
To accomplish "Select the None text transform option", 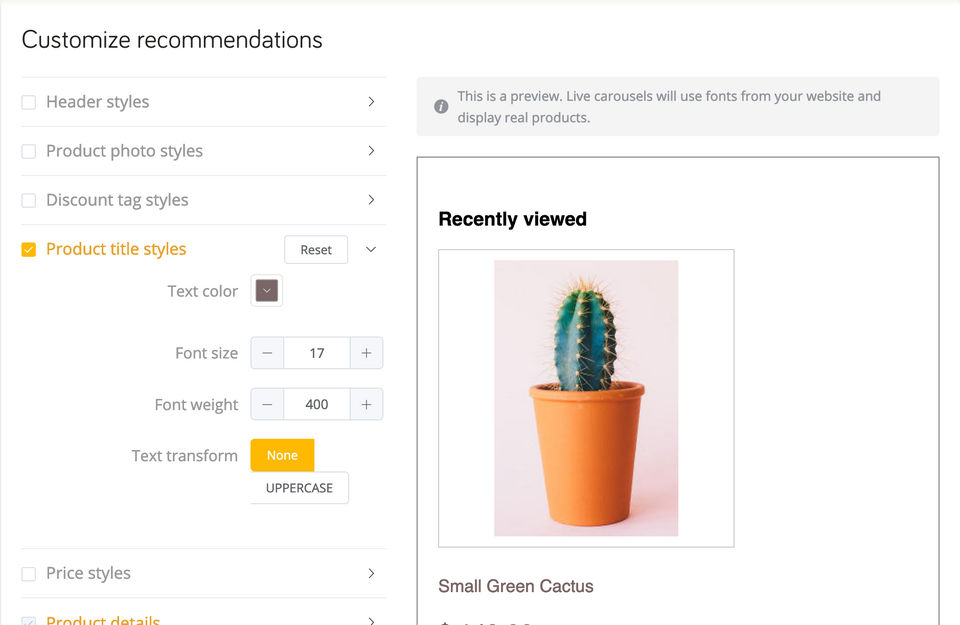I will 282,455.
